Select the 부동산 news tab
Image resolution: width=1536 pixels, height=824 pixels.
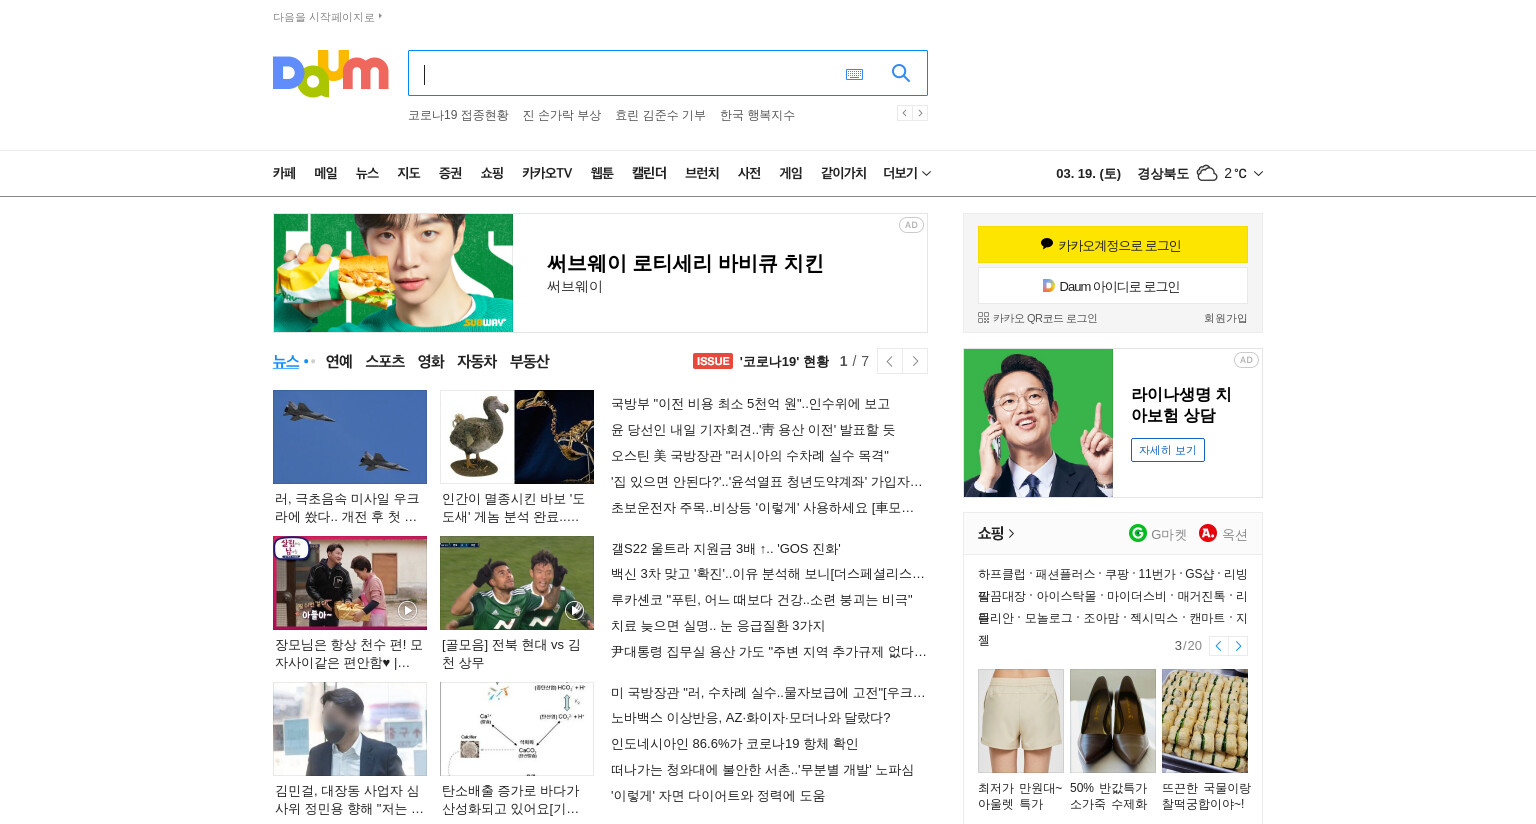coord(529,361)
